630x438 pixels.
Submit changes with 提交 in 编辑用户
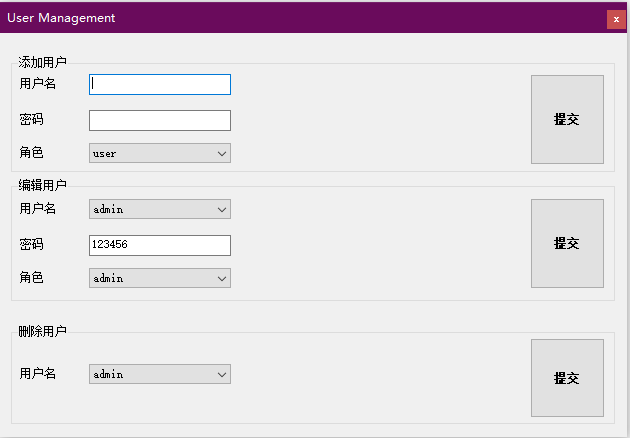point(567,243)
